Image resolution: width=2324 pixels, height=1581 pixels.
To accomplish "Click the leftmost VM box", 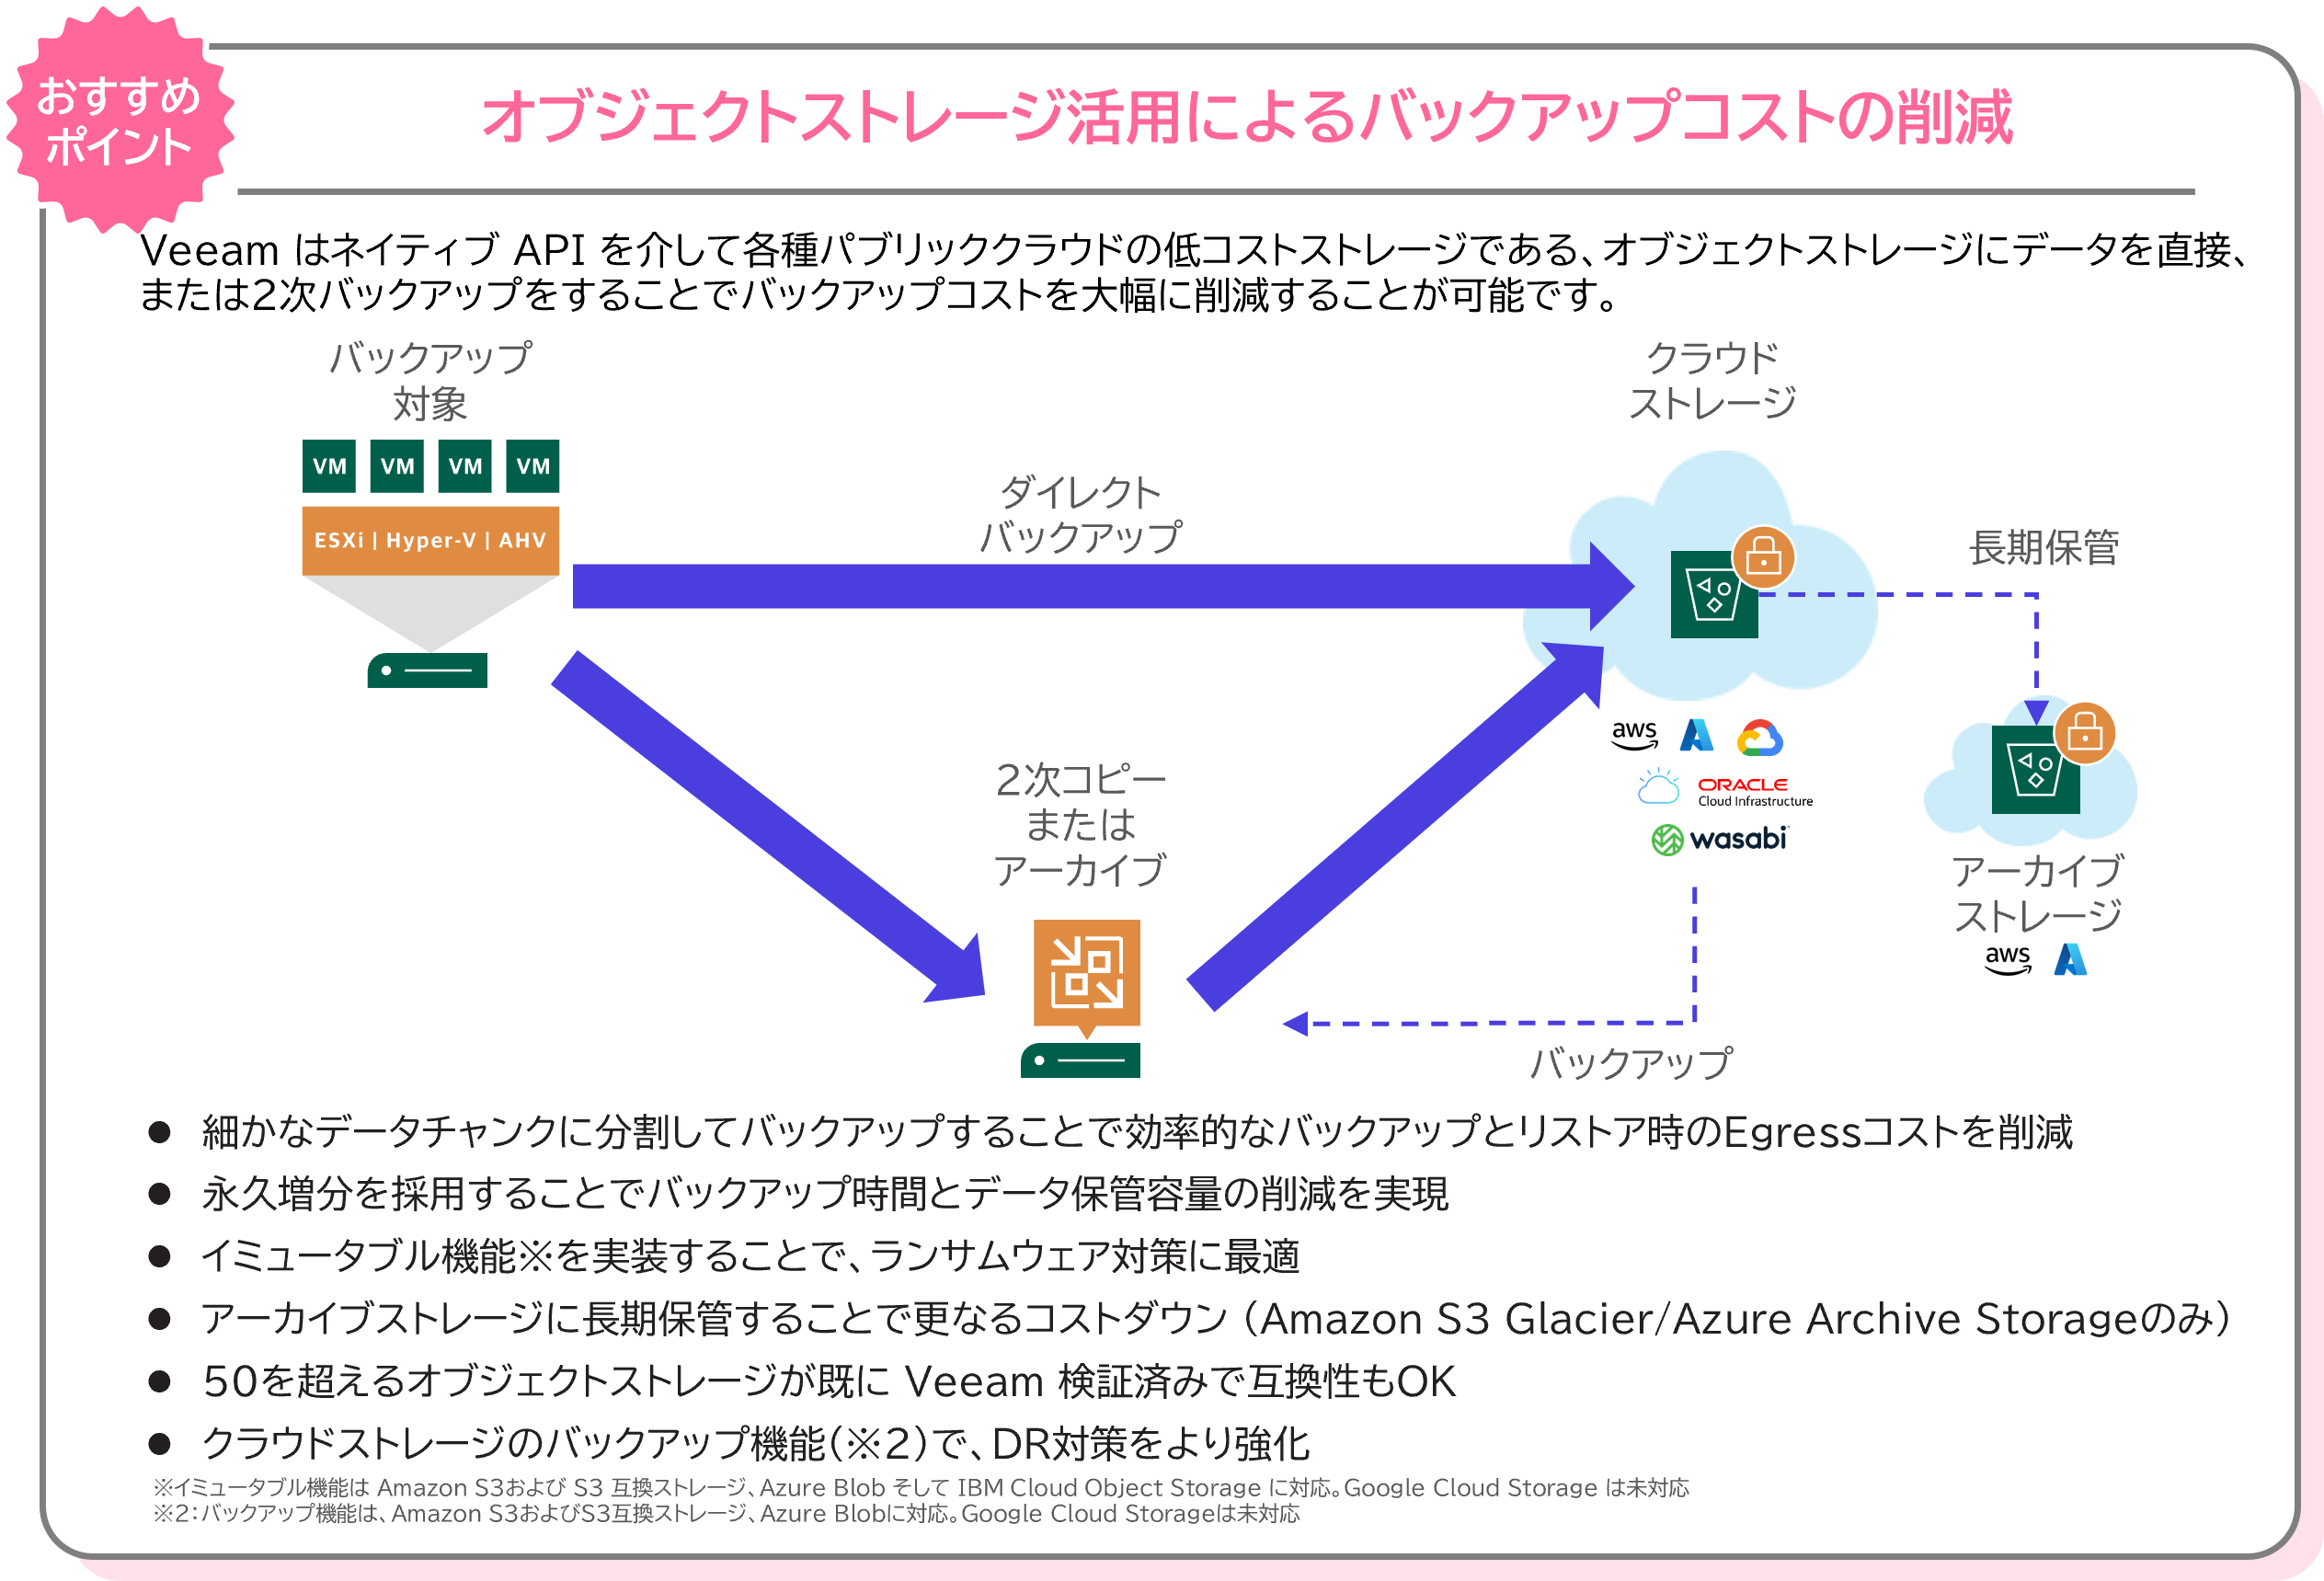I will 329,466.
